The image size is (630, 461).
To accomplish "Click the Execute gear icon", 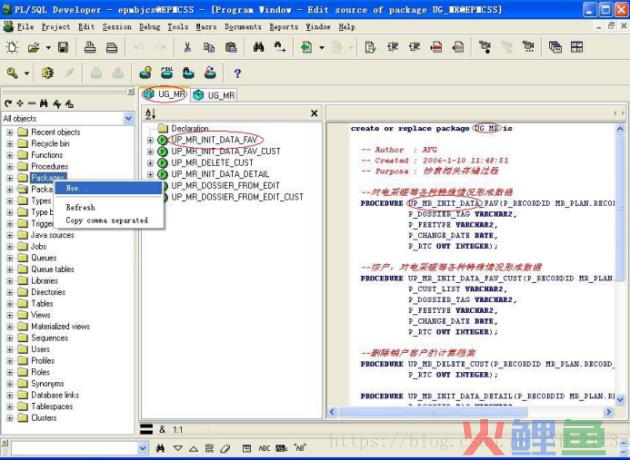I will 48,73.
